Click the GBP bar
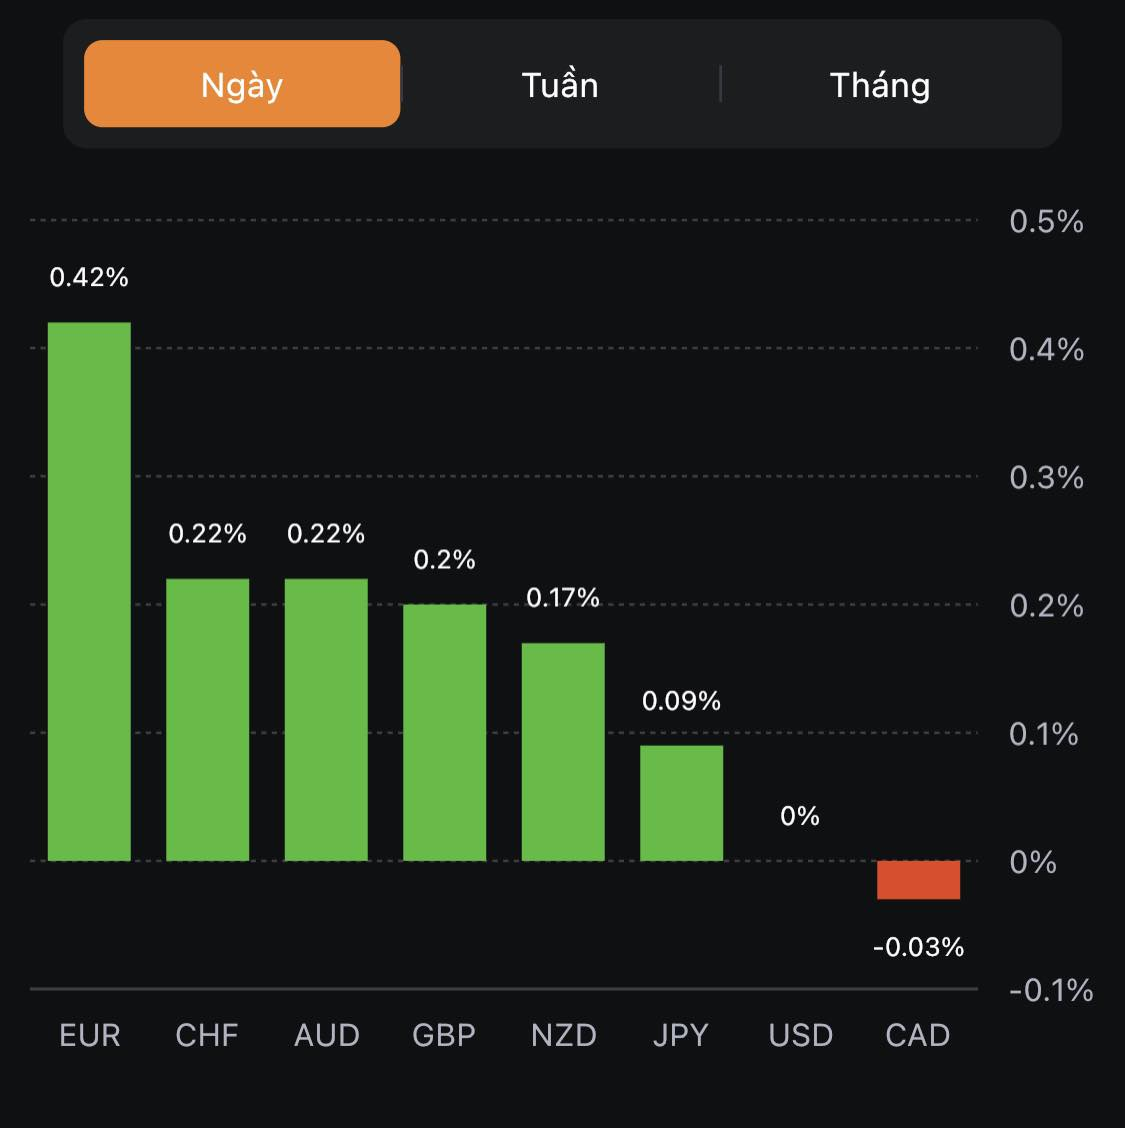The width and height of the screenshot is (1125, 1128). click(444, 732)
